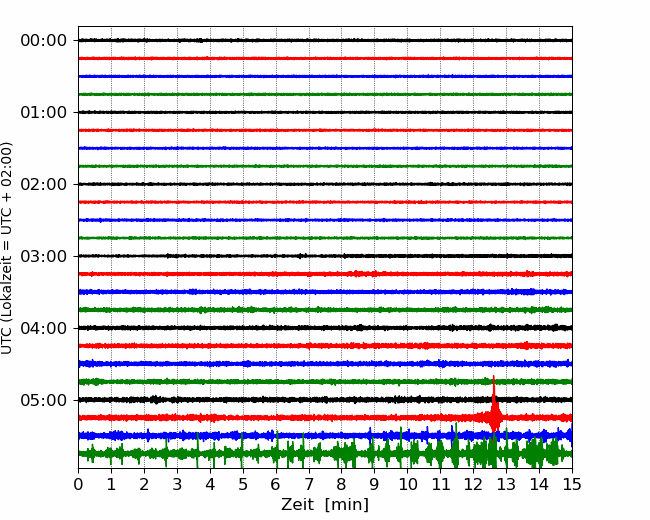Click the noisy green trace at the plot bottom
The width and height of the screenshot is (650, 520).
(x=325, y=453)
